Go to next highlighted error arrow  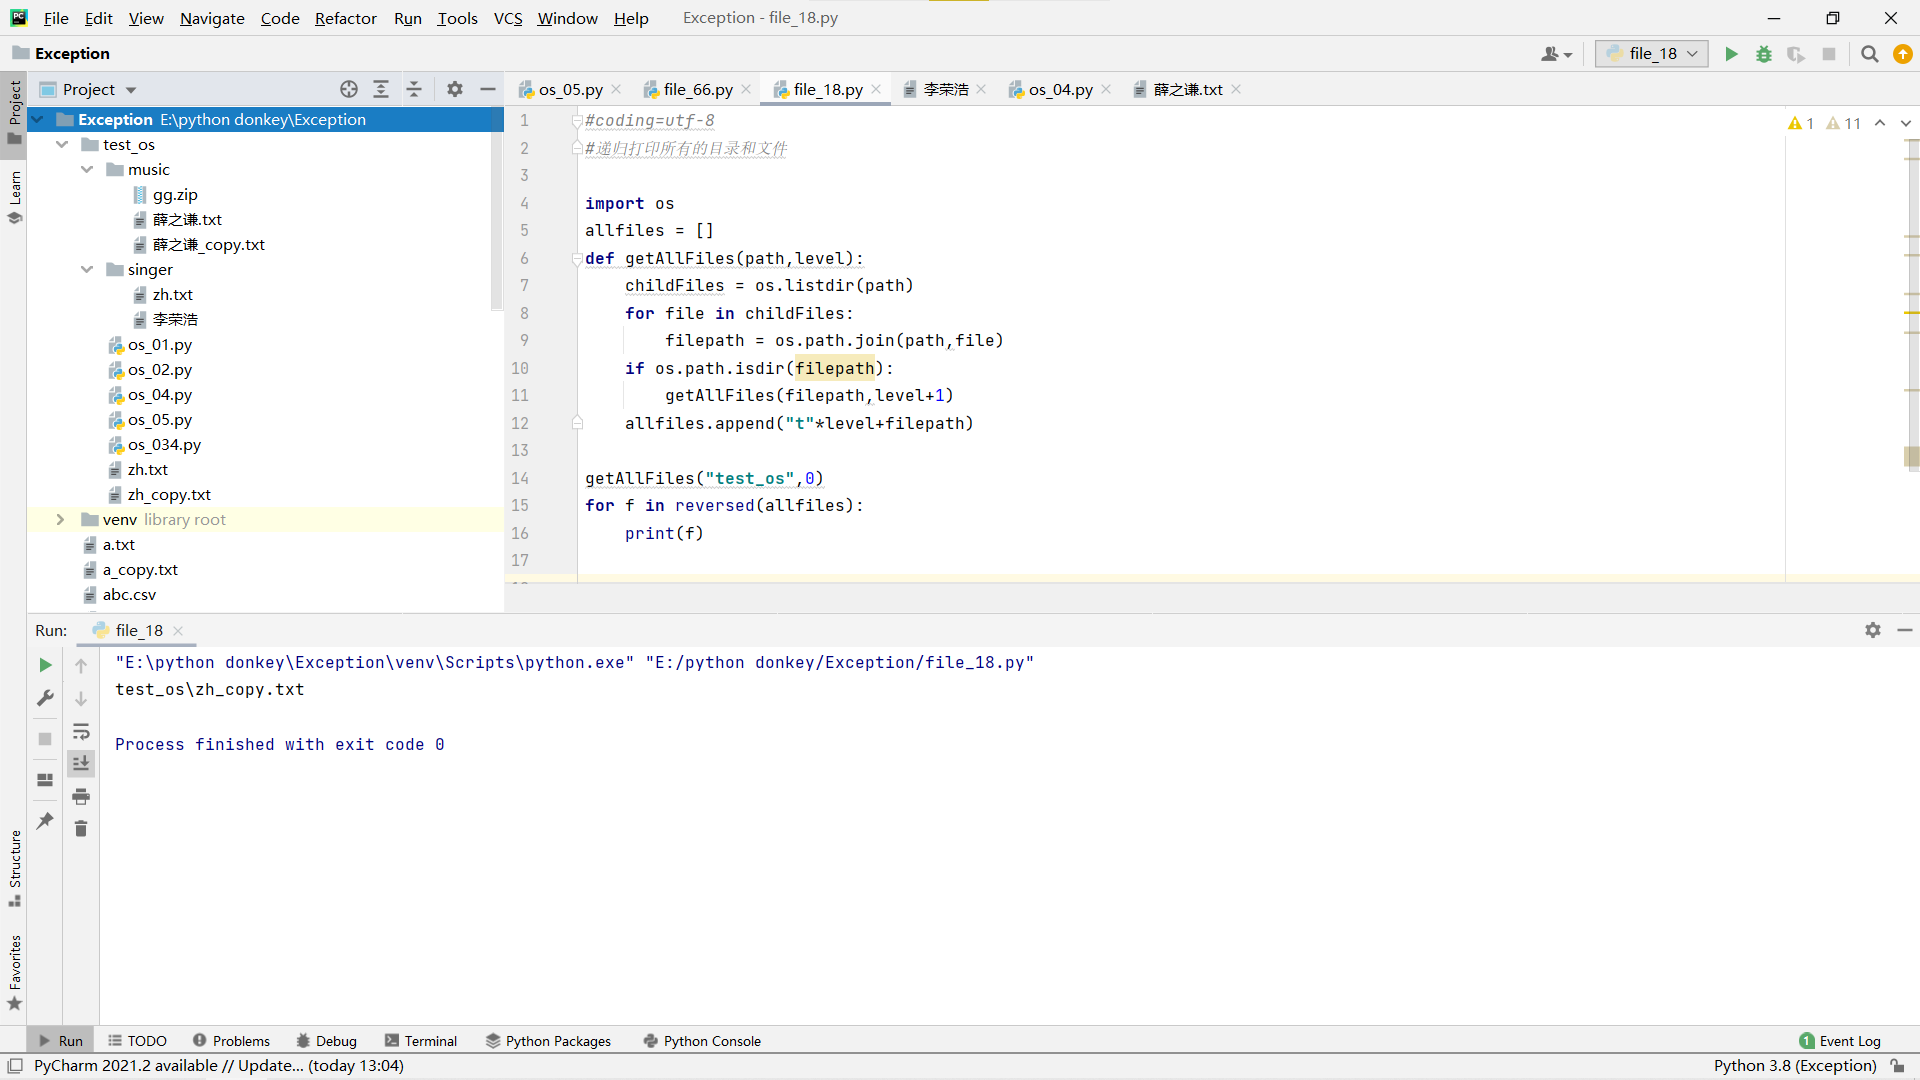(1906, 123)
